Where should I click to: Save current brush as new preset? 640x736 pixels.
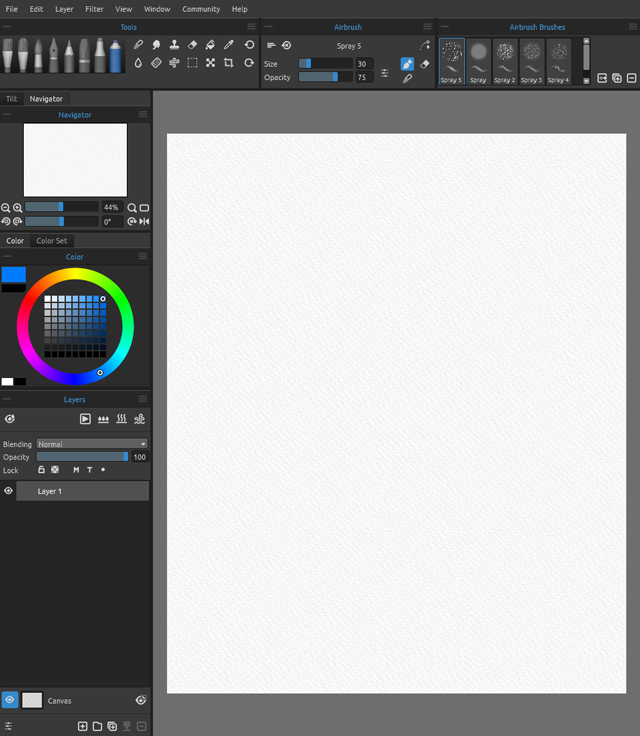point(602,78)
